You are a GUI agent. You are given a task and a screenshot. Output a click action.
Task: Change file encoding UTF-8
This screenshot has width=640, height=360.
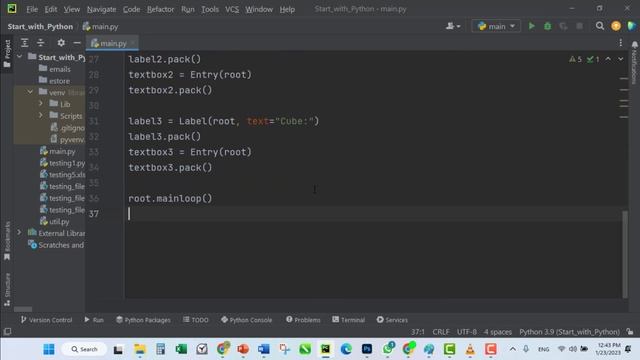467,332
